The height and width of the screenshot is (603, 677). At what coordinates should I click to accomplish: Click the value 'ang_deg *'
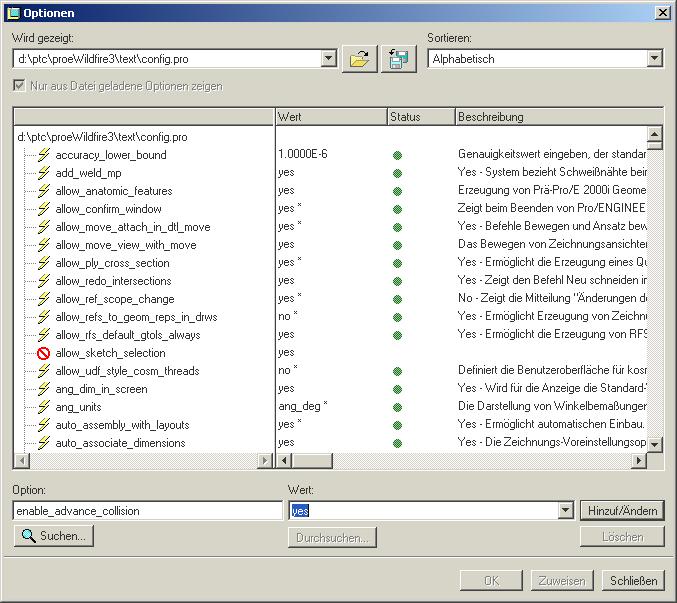click(x=303, y=406)
